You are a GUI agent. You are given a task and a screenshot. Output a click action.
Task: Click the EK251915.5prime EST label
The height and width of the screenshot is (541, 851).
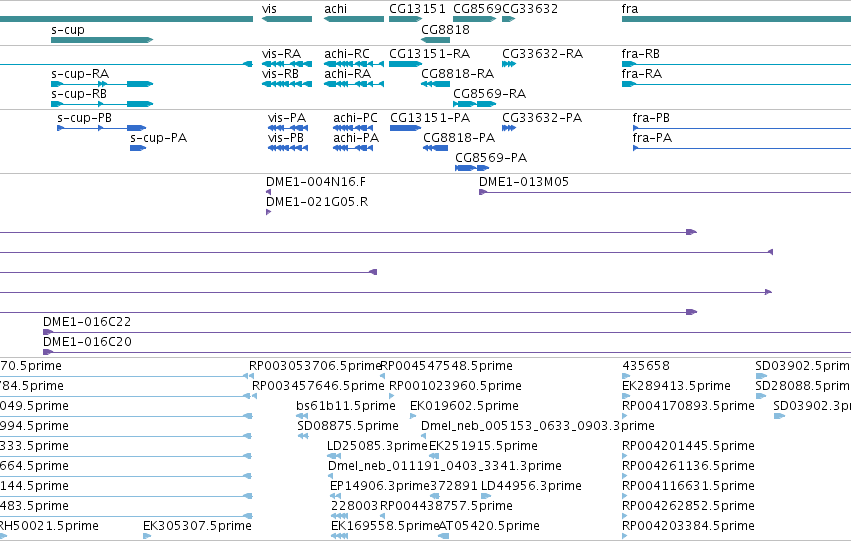coord(484,446)
